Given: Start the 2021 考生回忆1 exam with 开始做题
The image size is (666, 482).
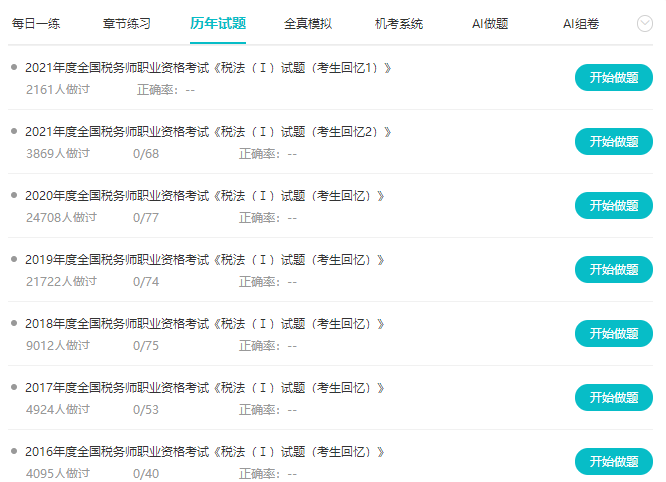Looking at the screenshot, I should (x=614, y=77).
